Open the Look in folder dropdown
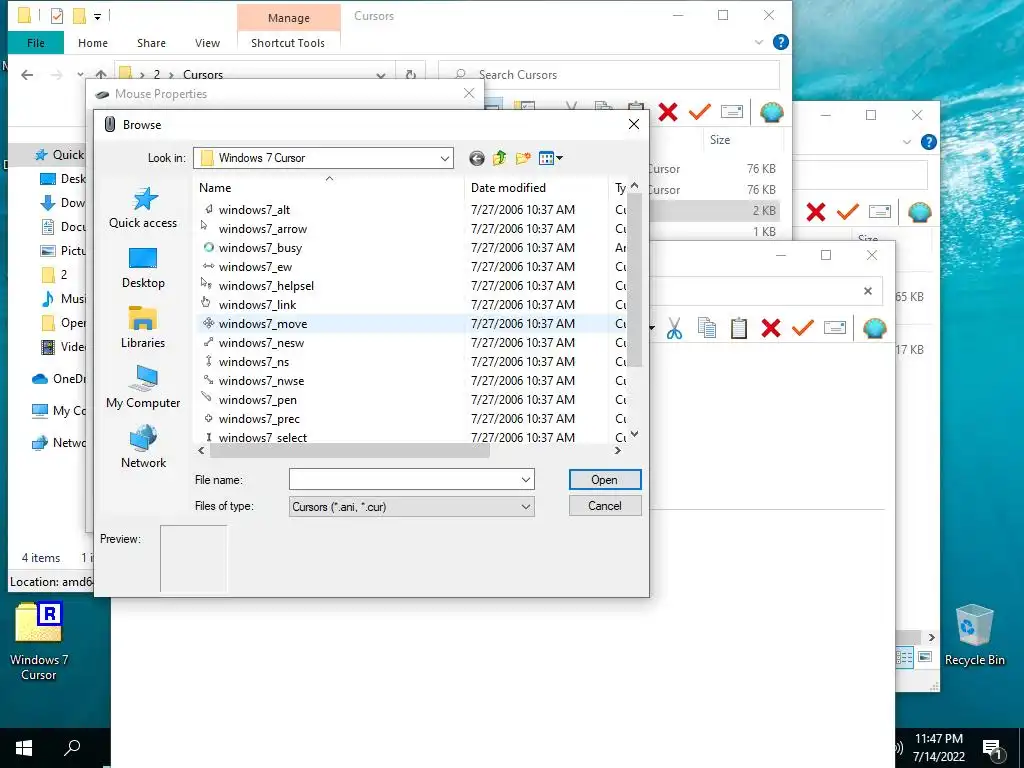 click(324, 158)
